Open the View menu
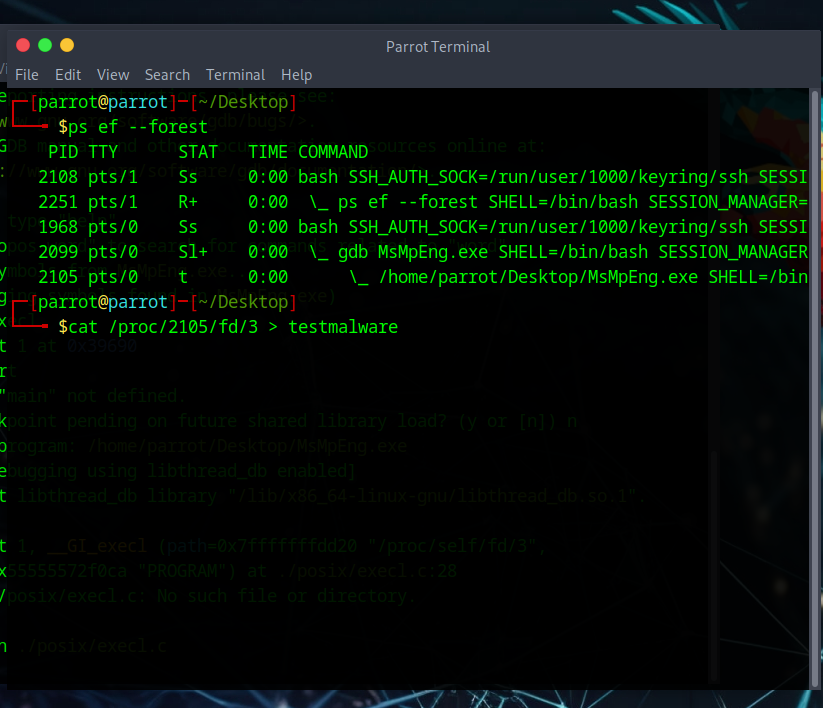This screenshot has width=823, height=708. [x=113, y=75]
